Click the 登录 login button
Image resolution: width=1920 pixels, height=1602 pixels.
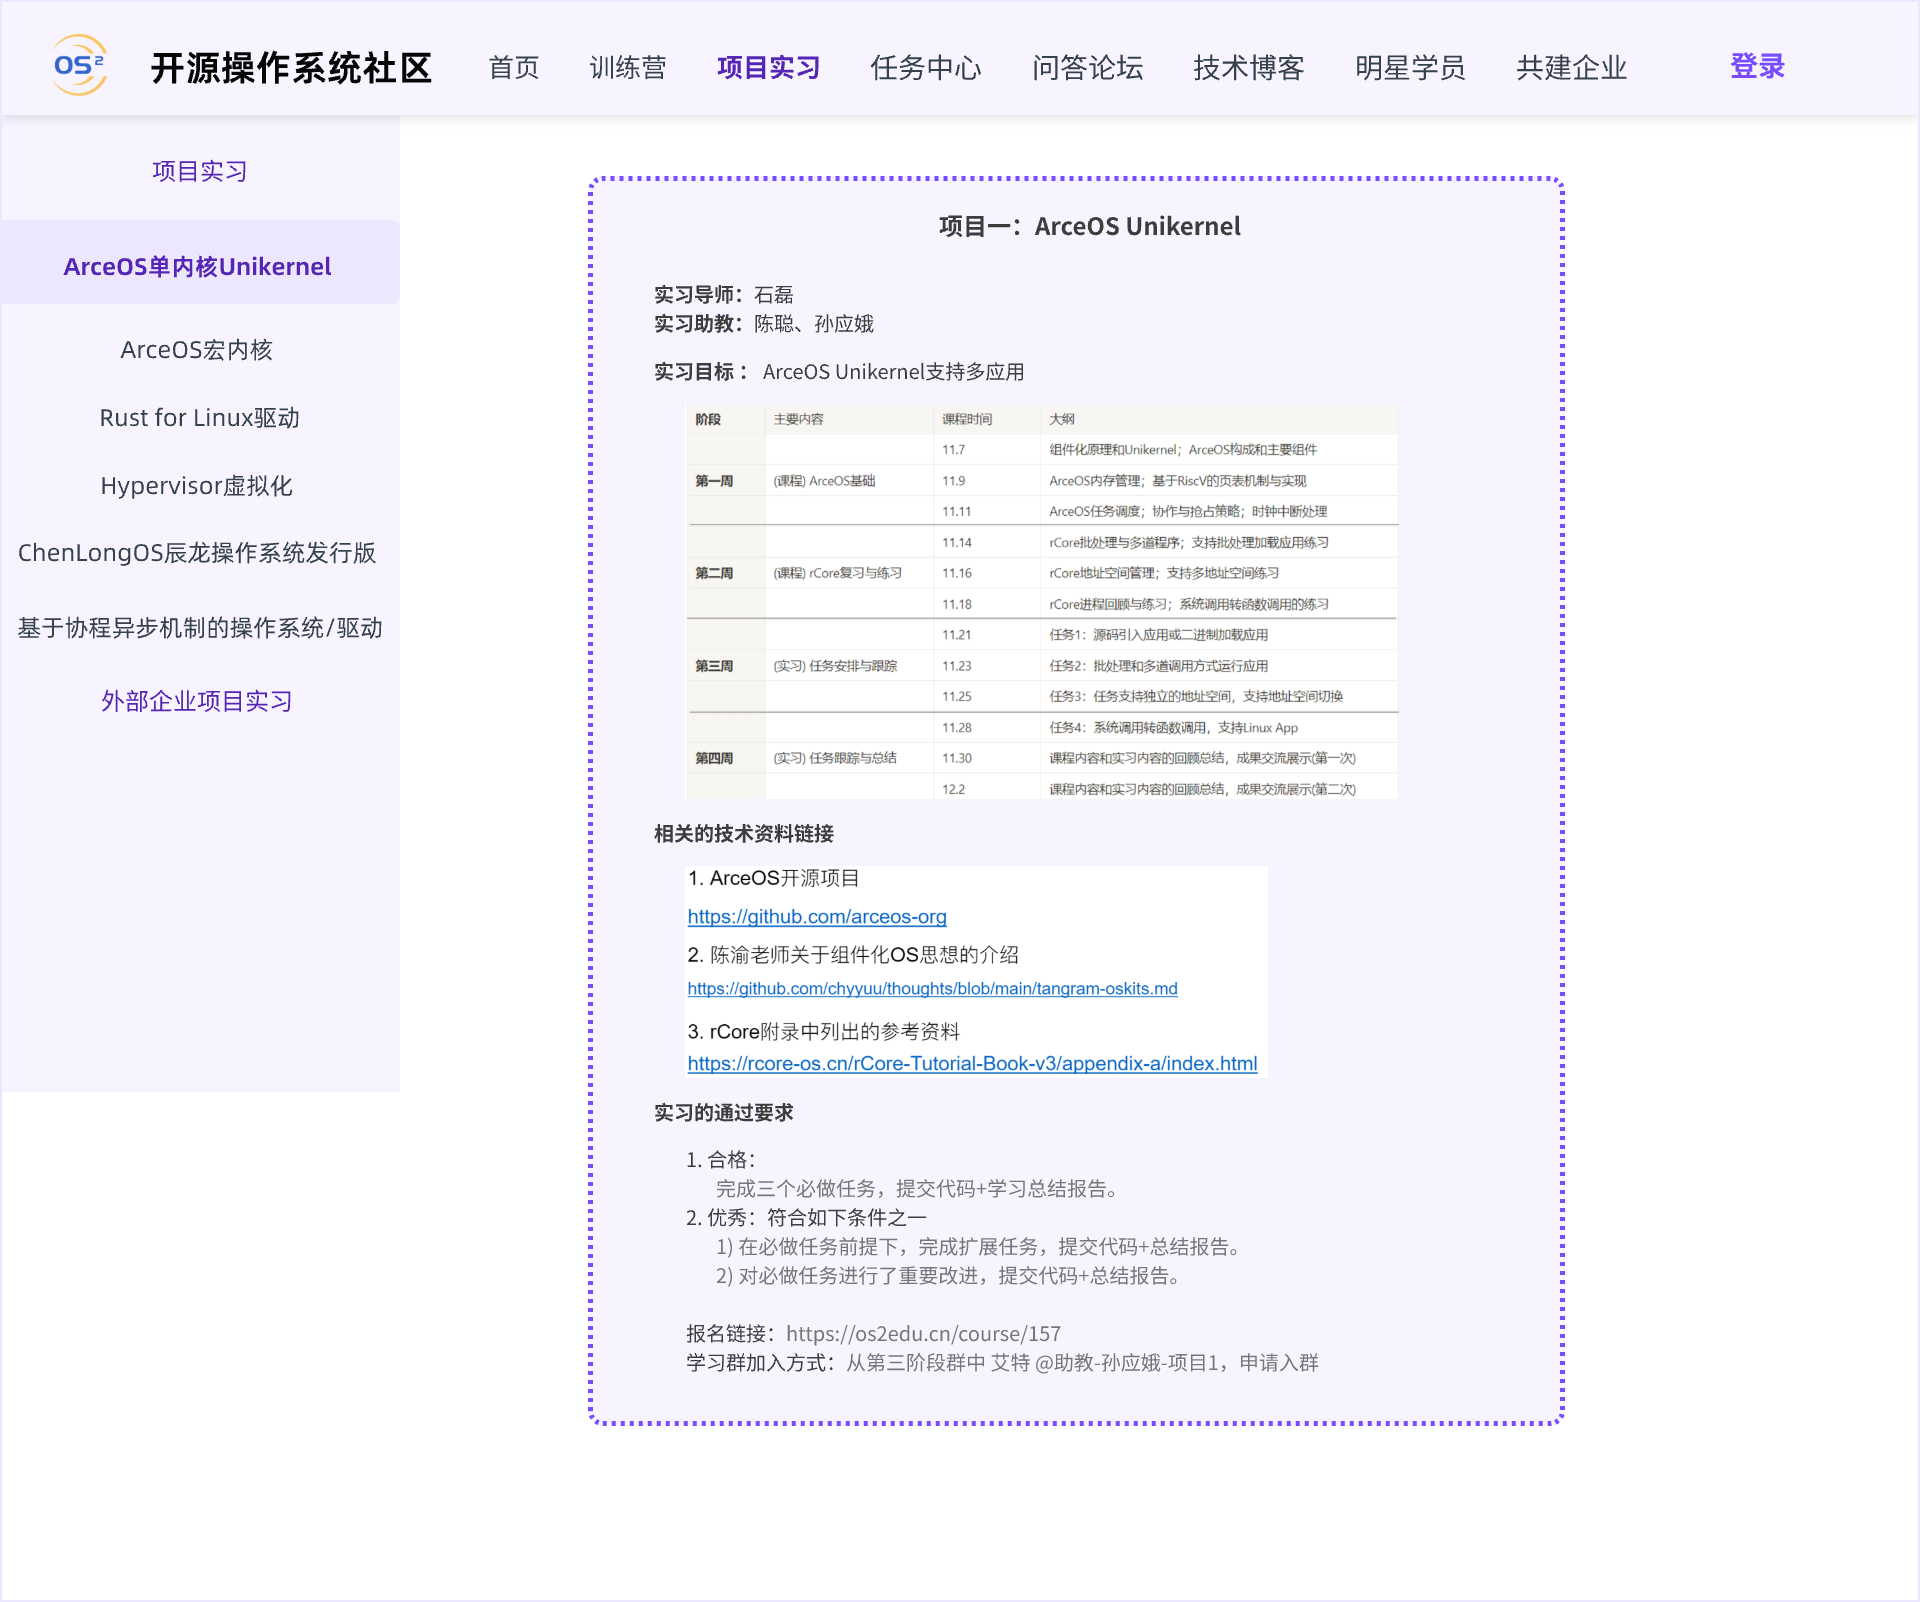(x=1757, y=66)
